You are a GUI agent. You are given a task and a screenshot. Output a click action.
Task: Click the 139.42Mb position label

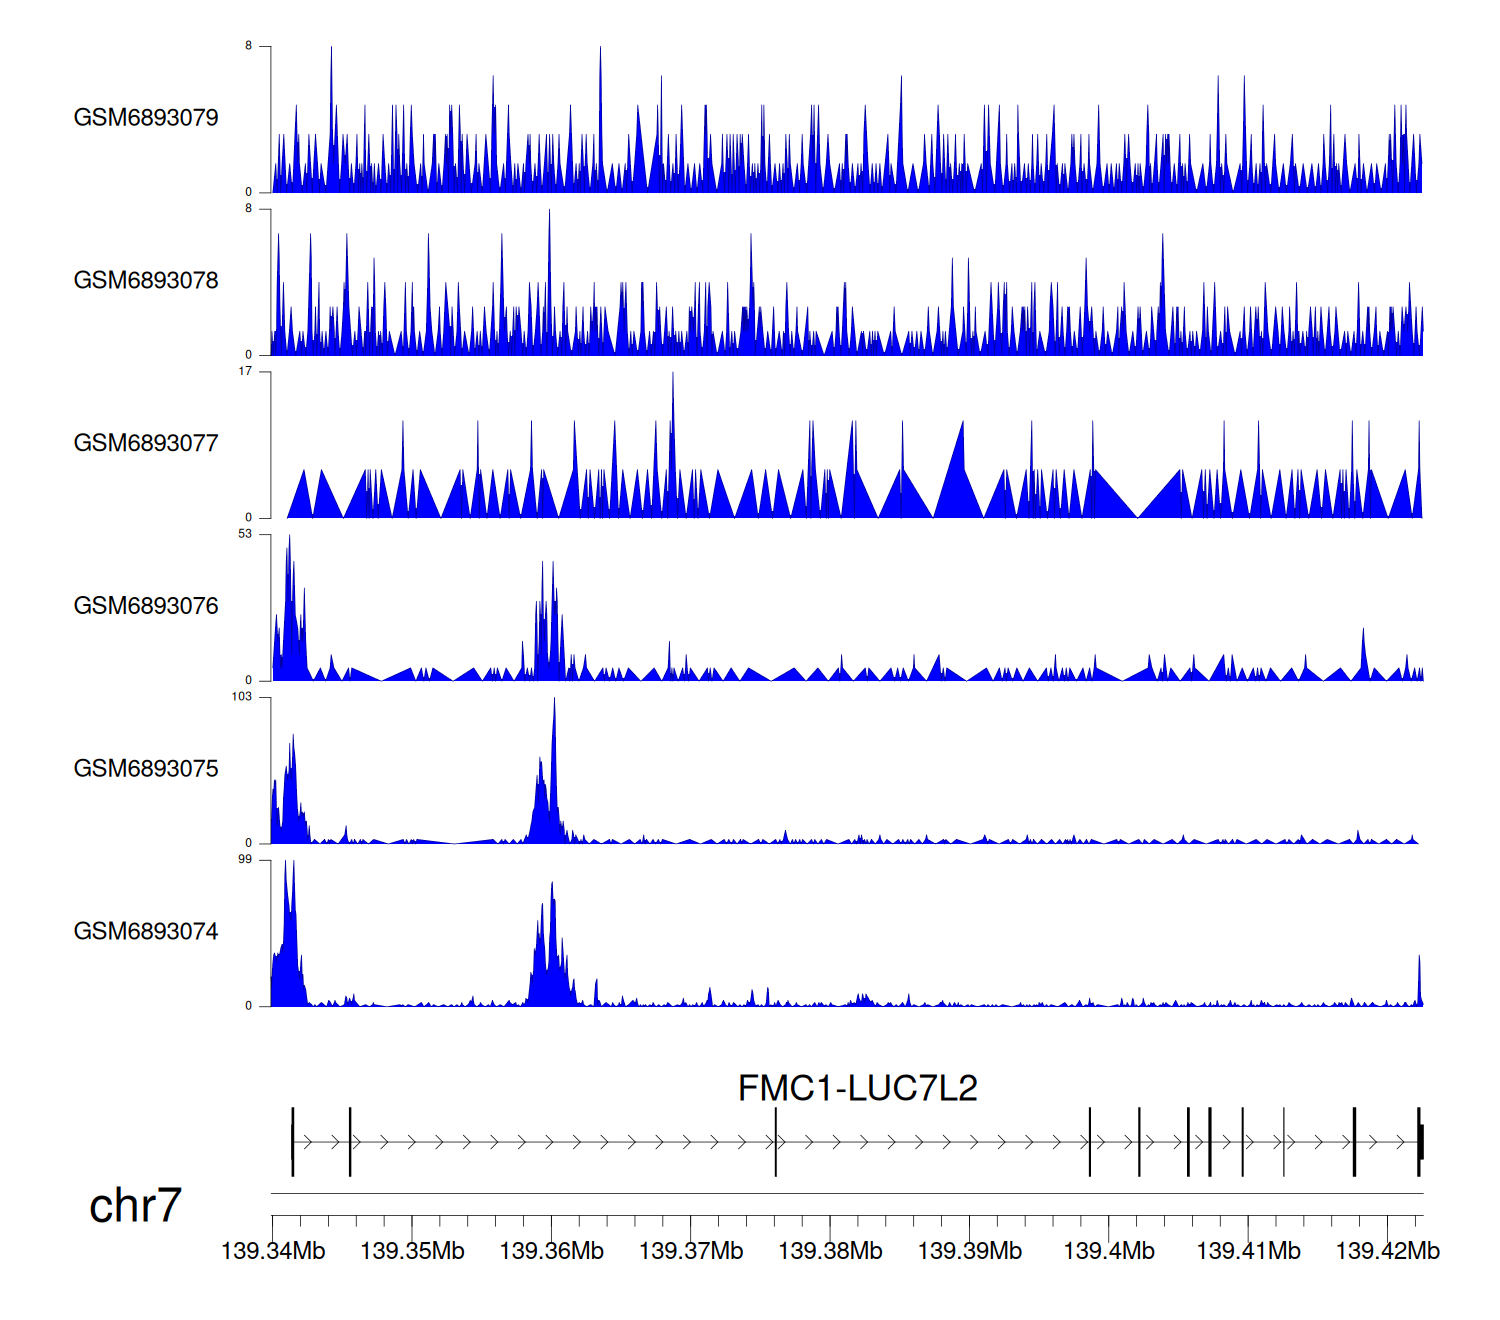1387,1251
